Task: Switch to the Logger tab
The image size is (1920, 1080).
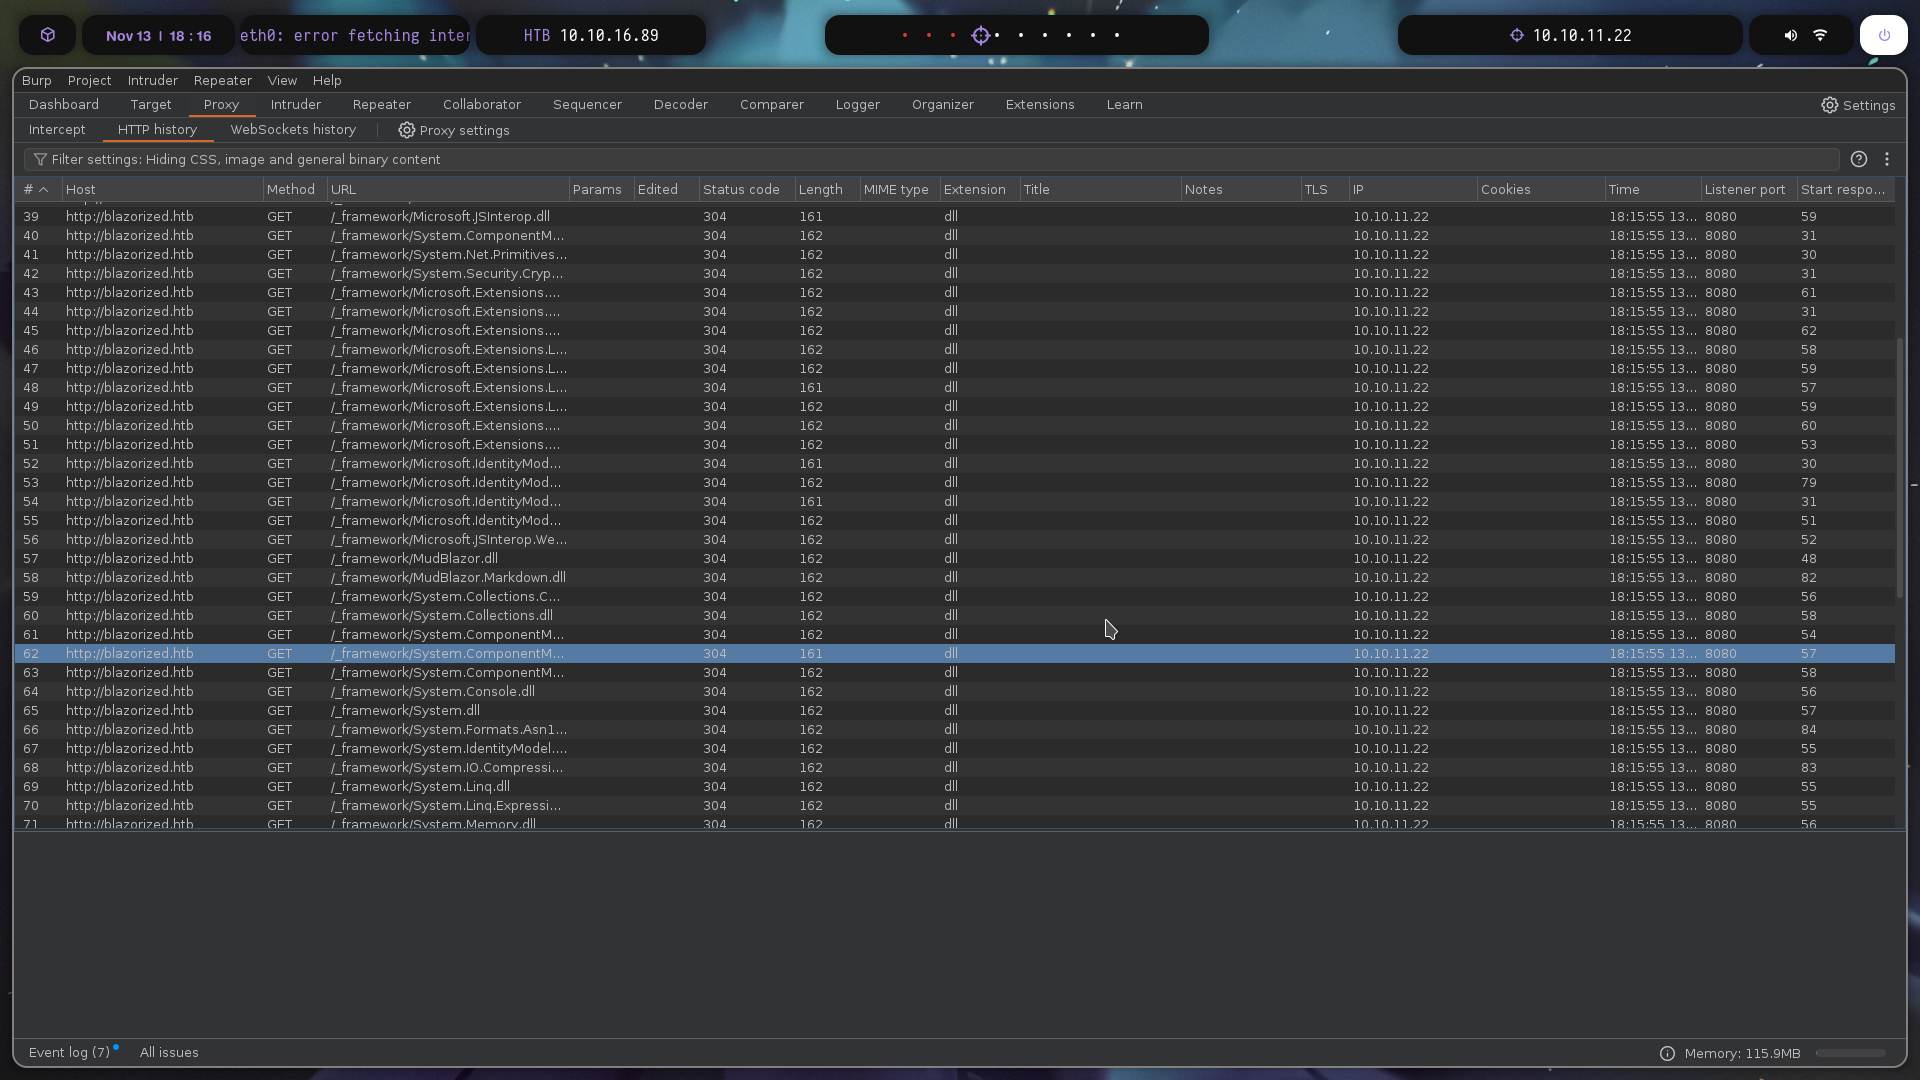Action: click(858, 104)
